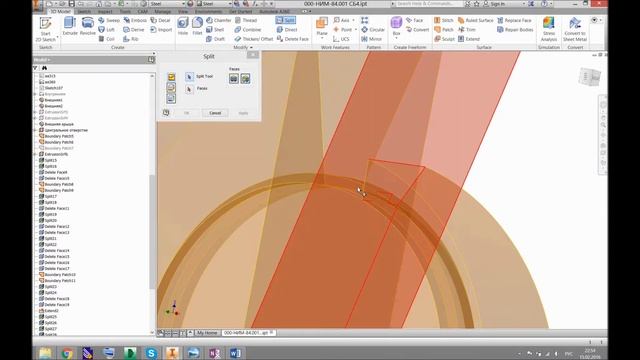Expand the ExtrusionSrf6 tree node
The height and width of the screenshot is (360, 640).
click(36, 154)
